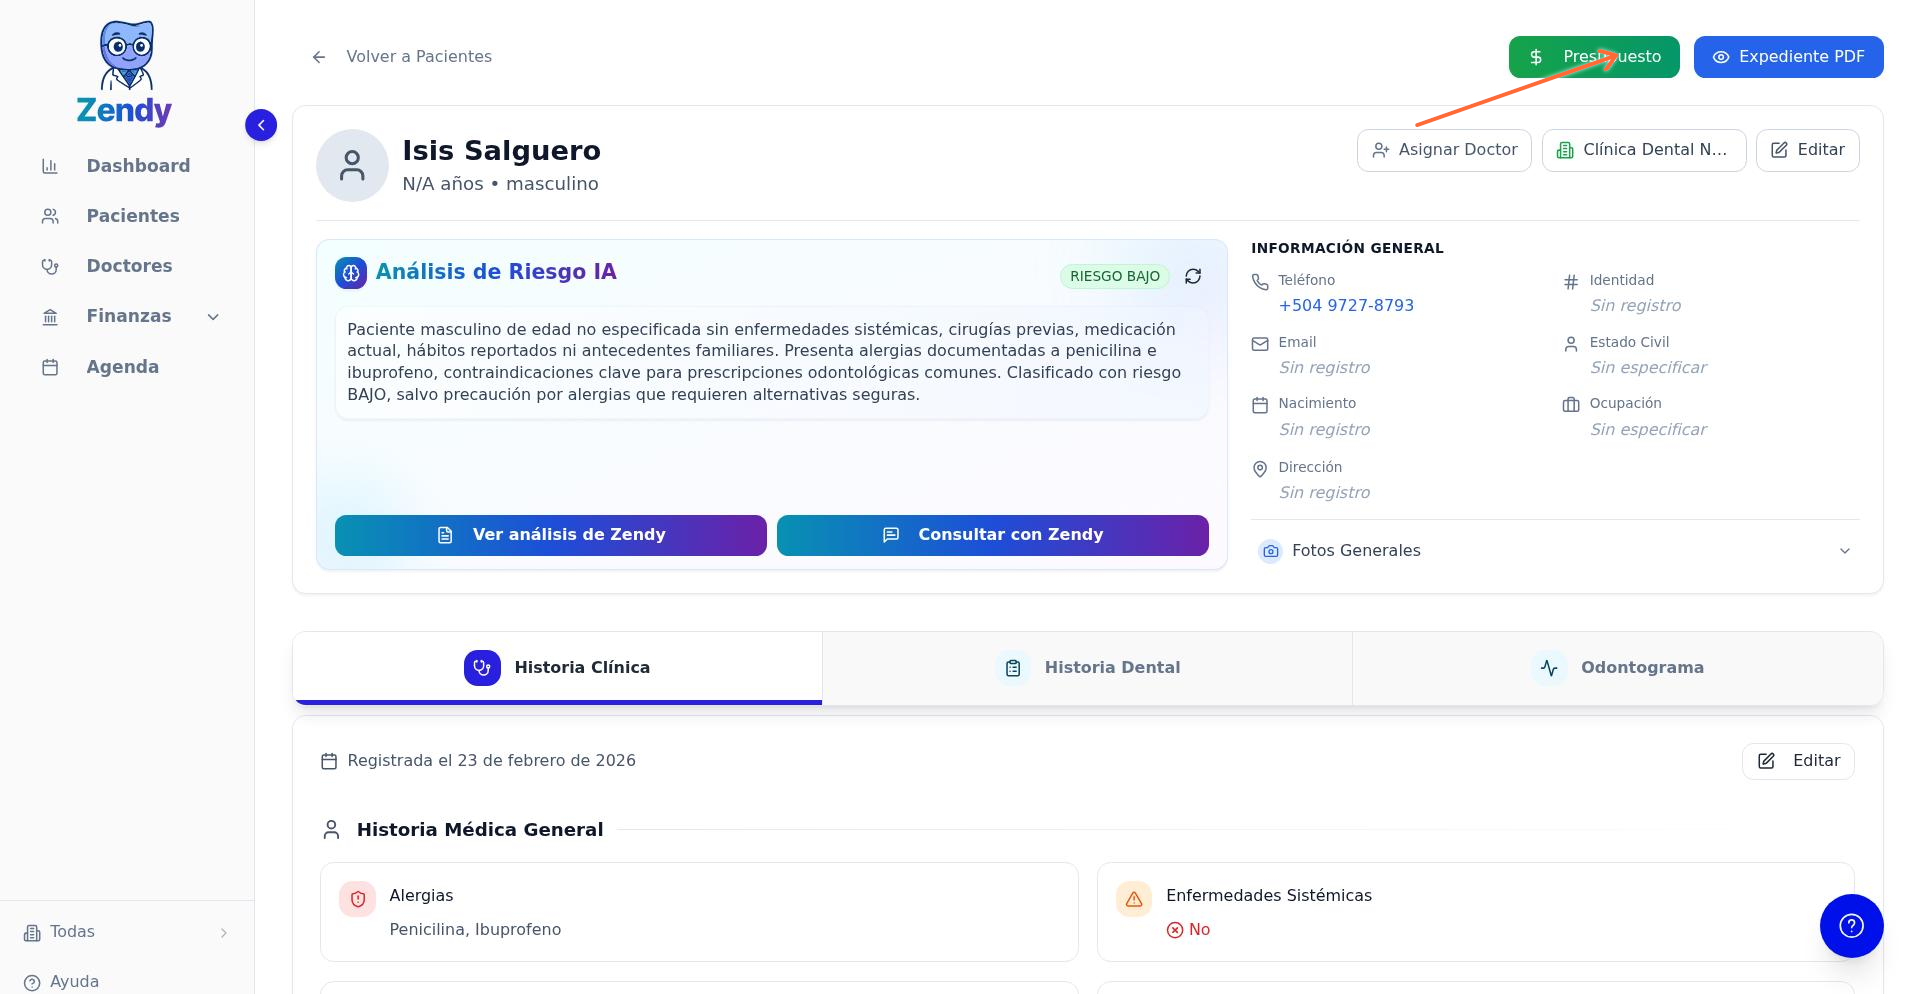
Task: Open the help question mark bubble
Action: [x=1851, y=926]
